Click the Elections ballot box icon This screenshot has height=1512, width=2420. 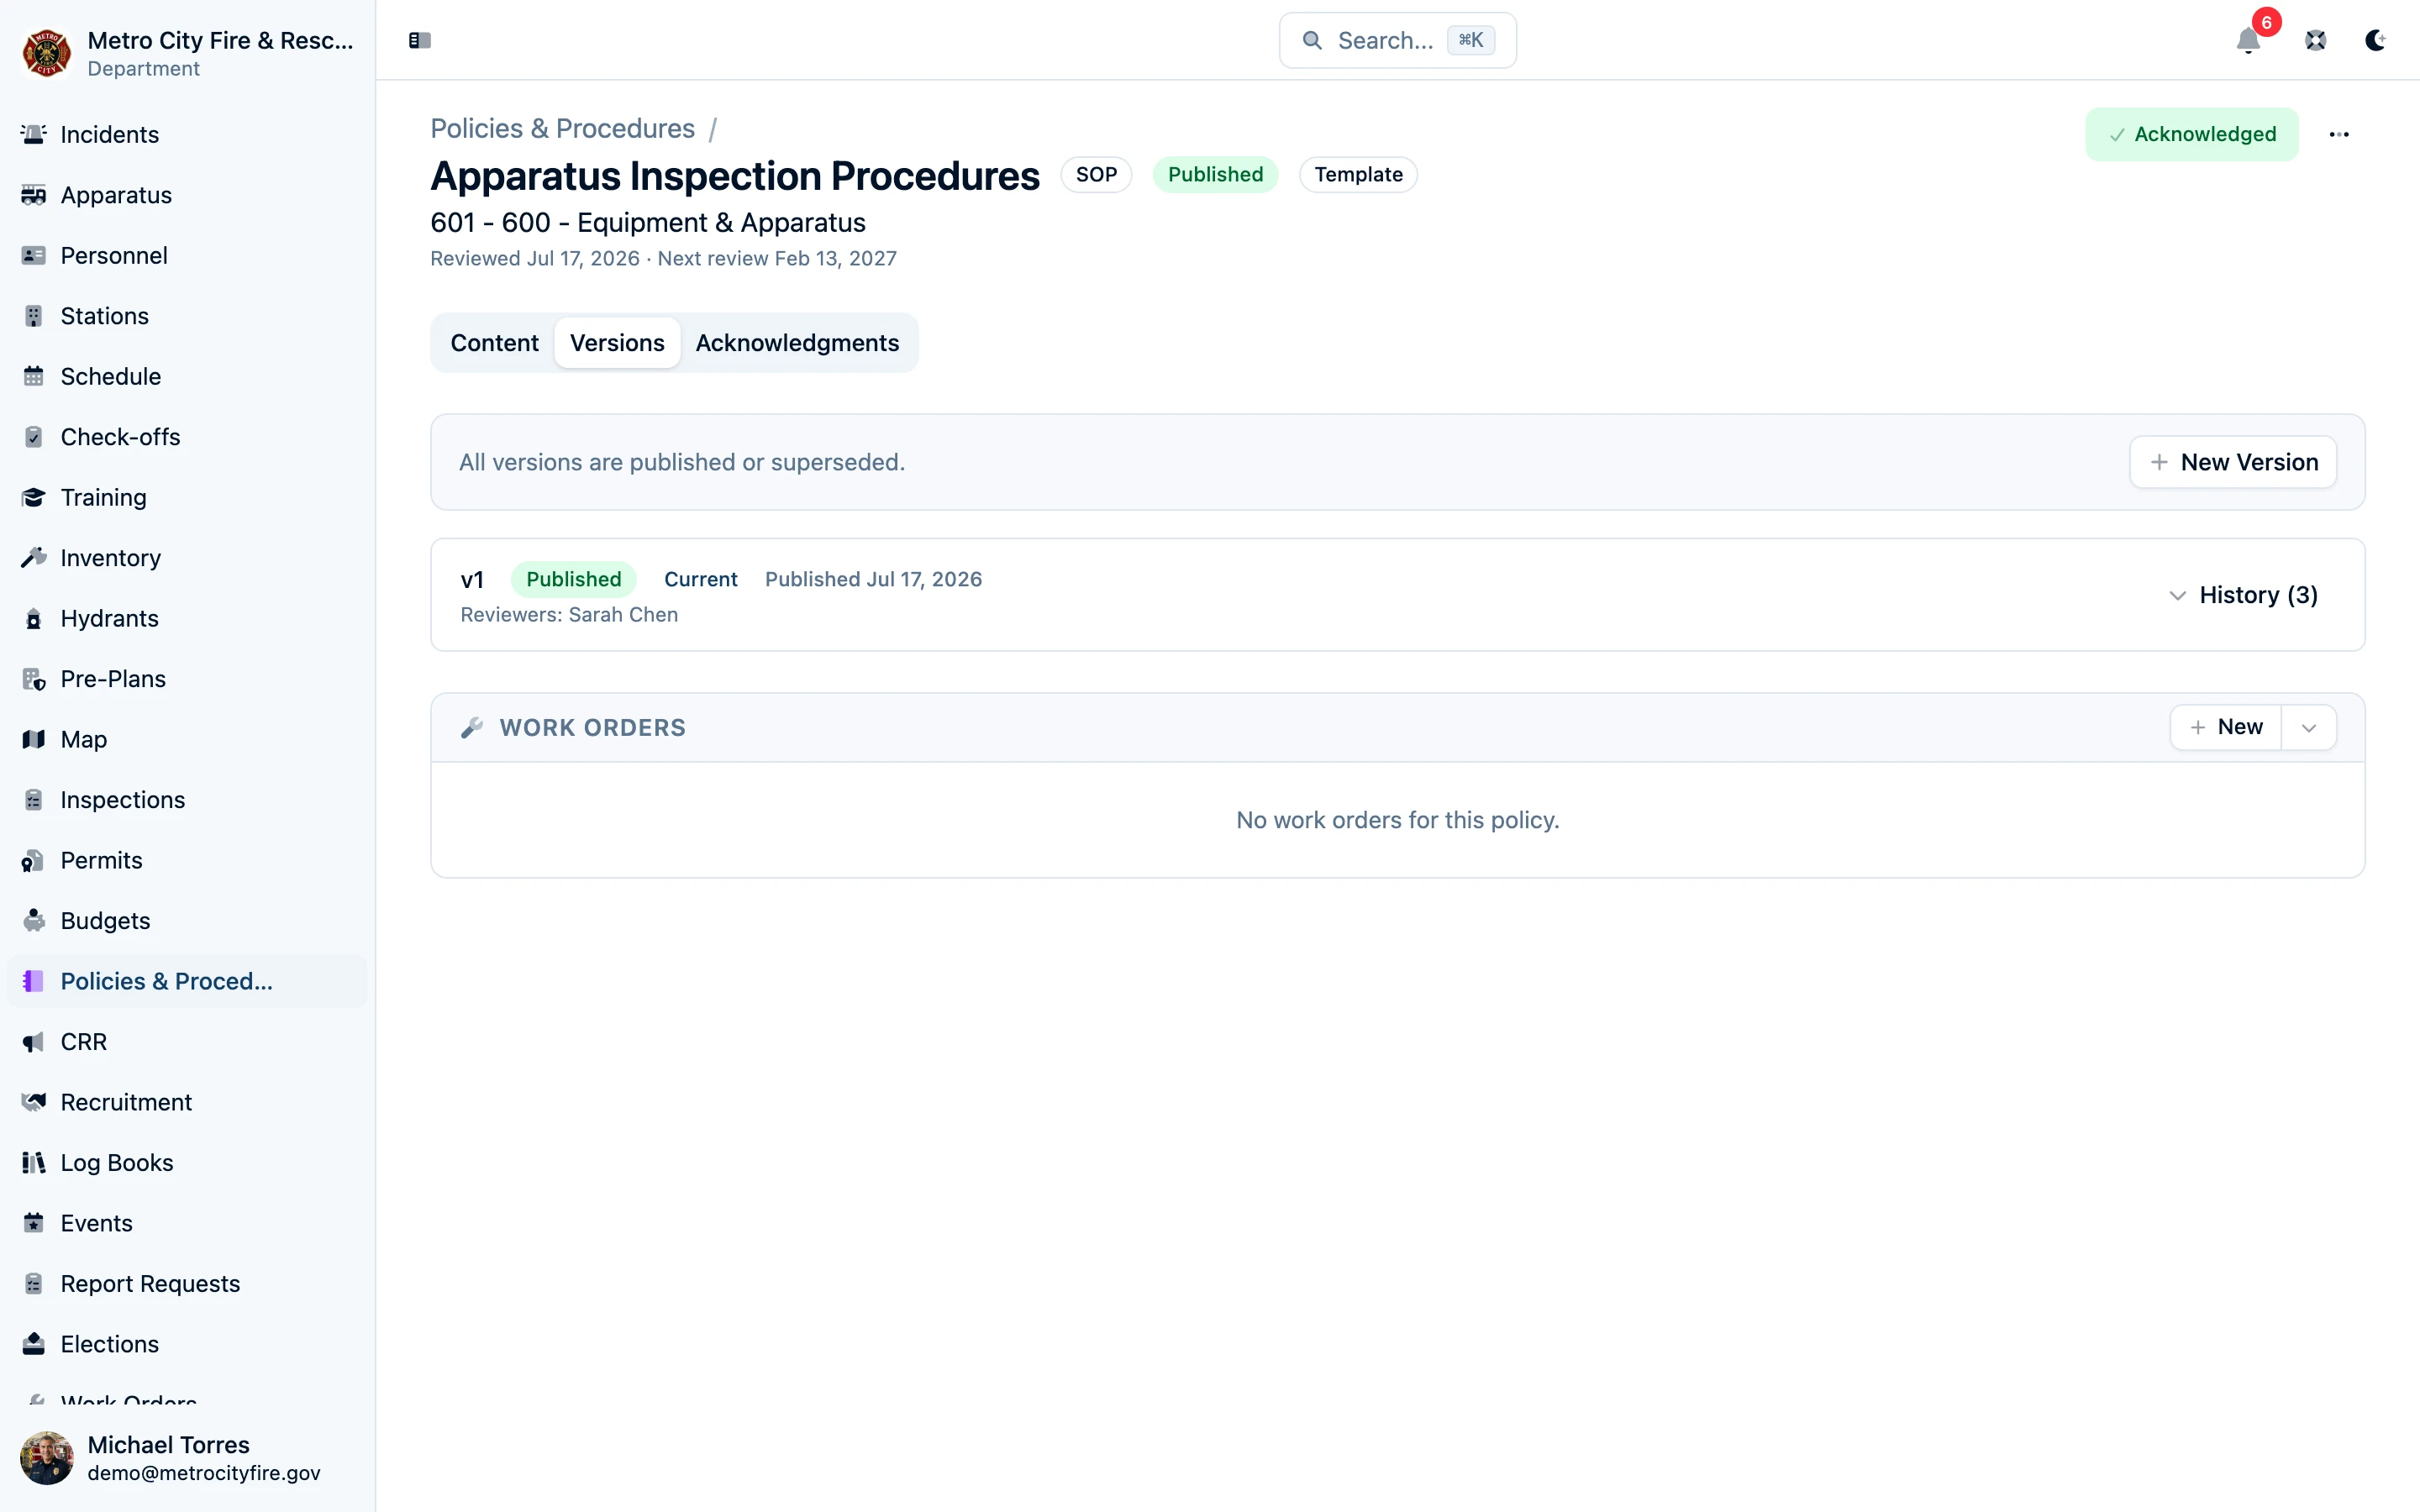[33, 1344]
